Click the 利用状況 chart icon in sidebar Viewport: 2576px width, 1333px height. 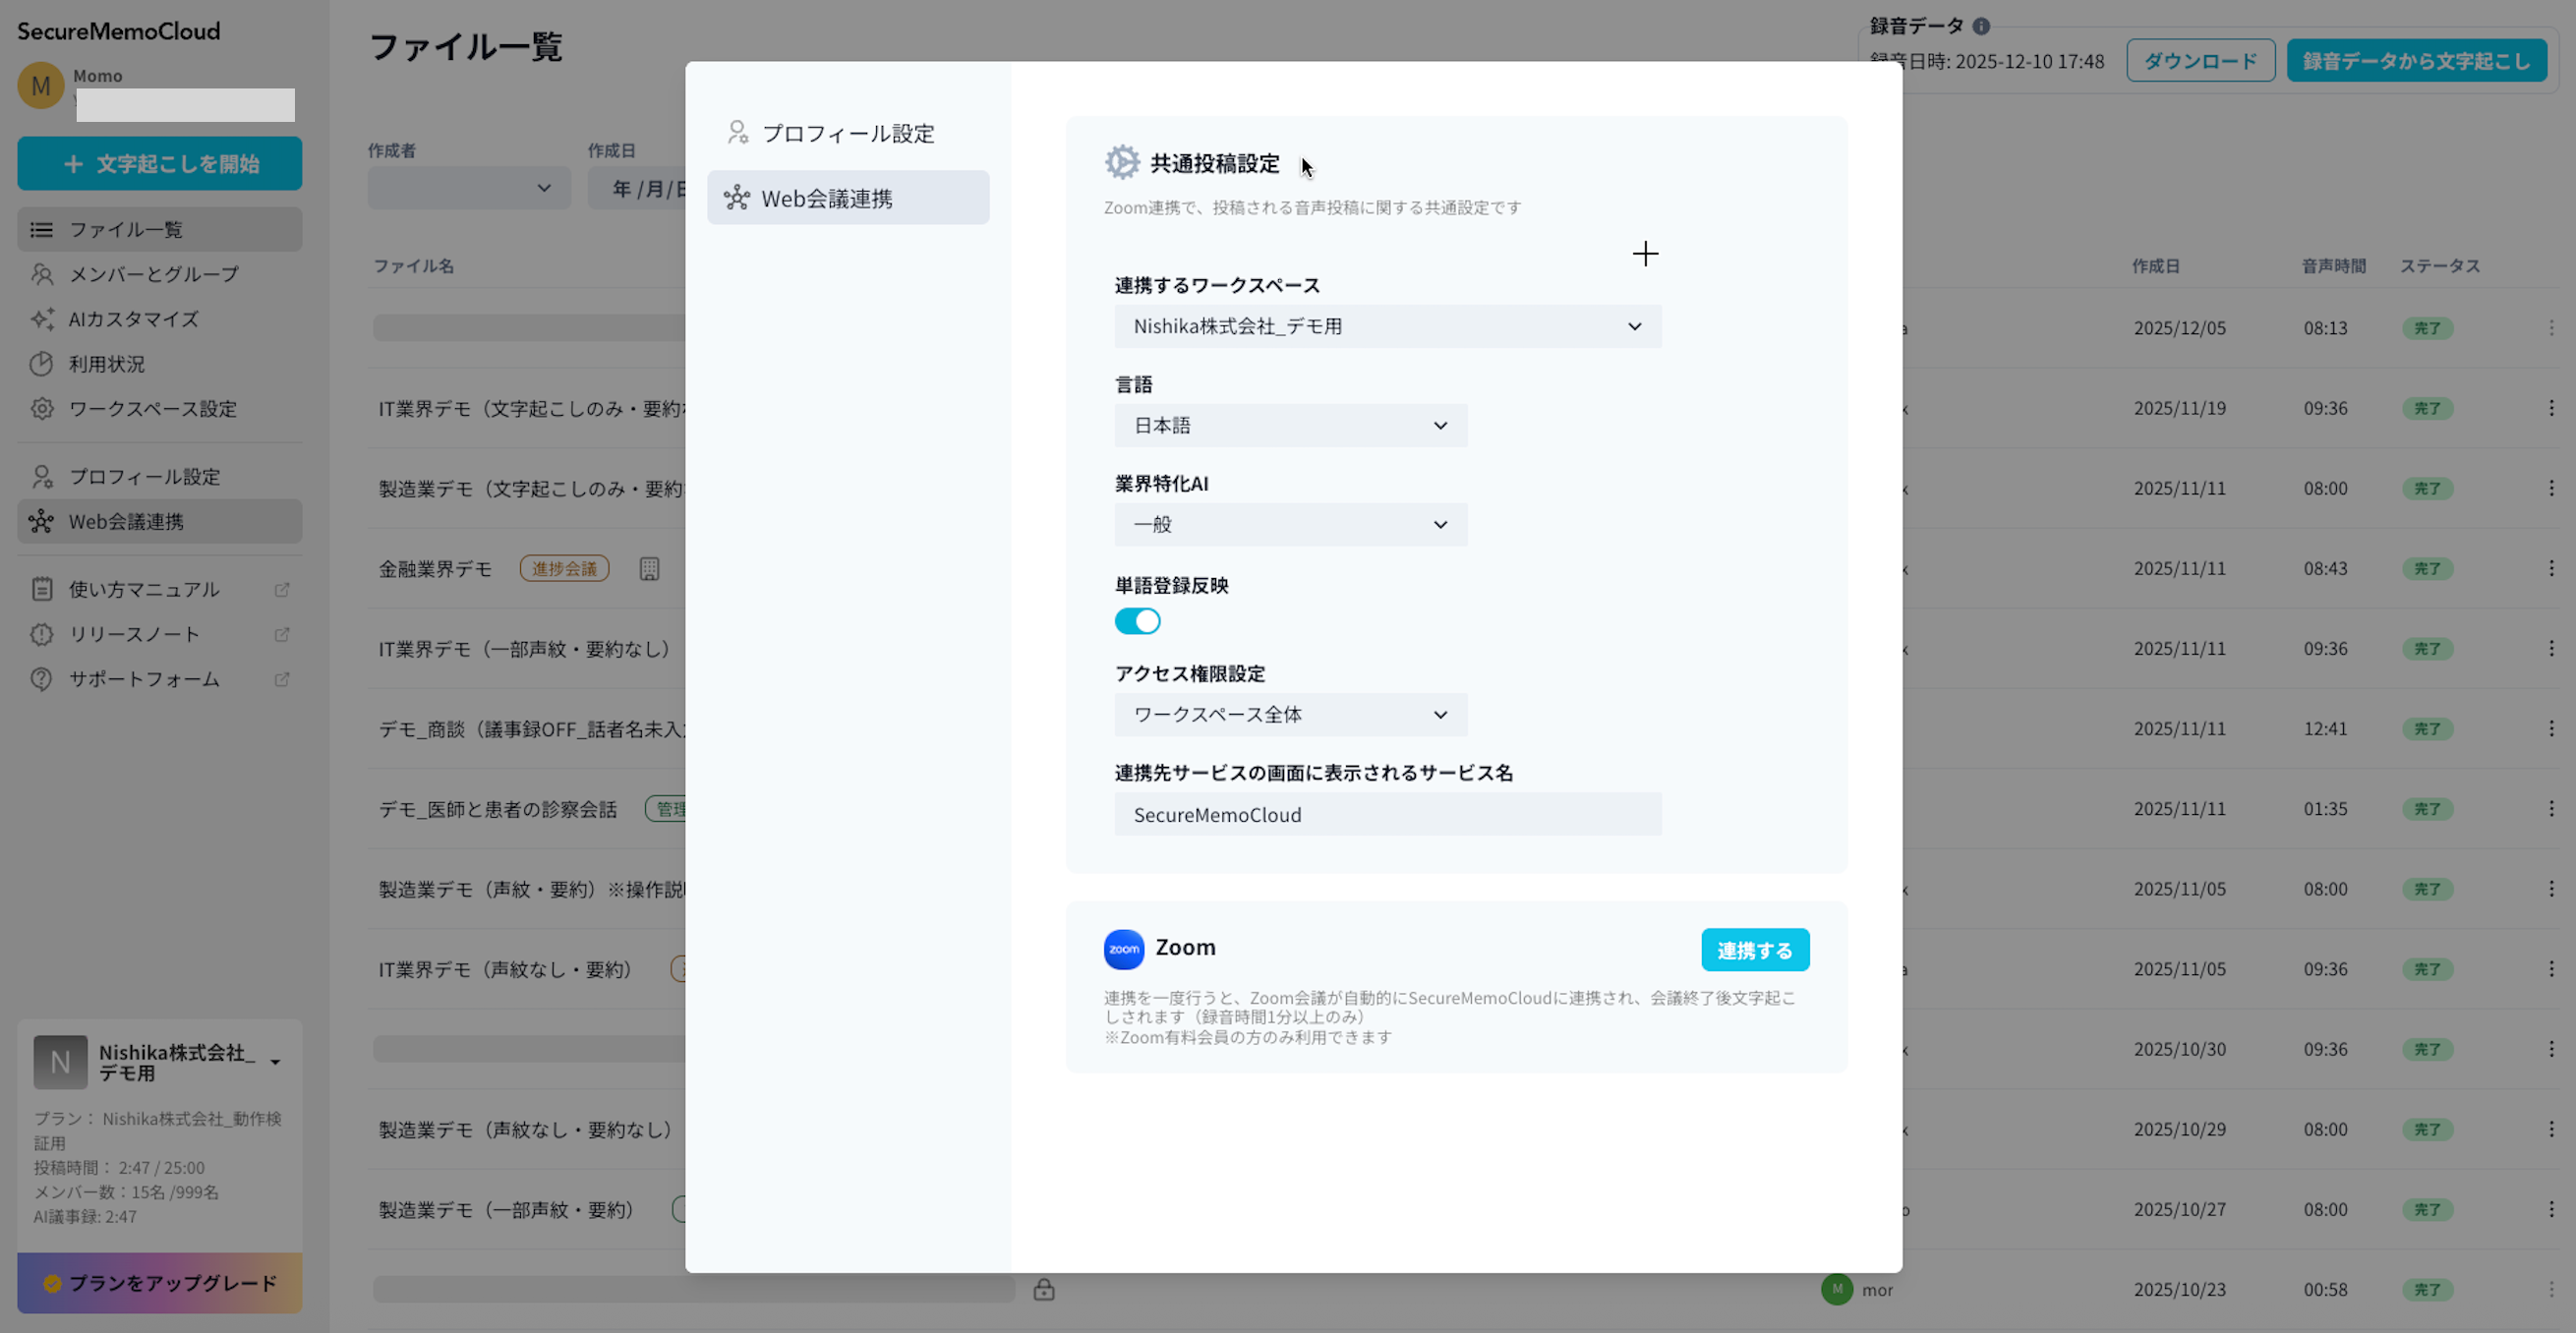point(42,364)
